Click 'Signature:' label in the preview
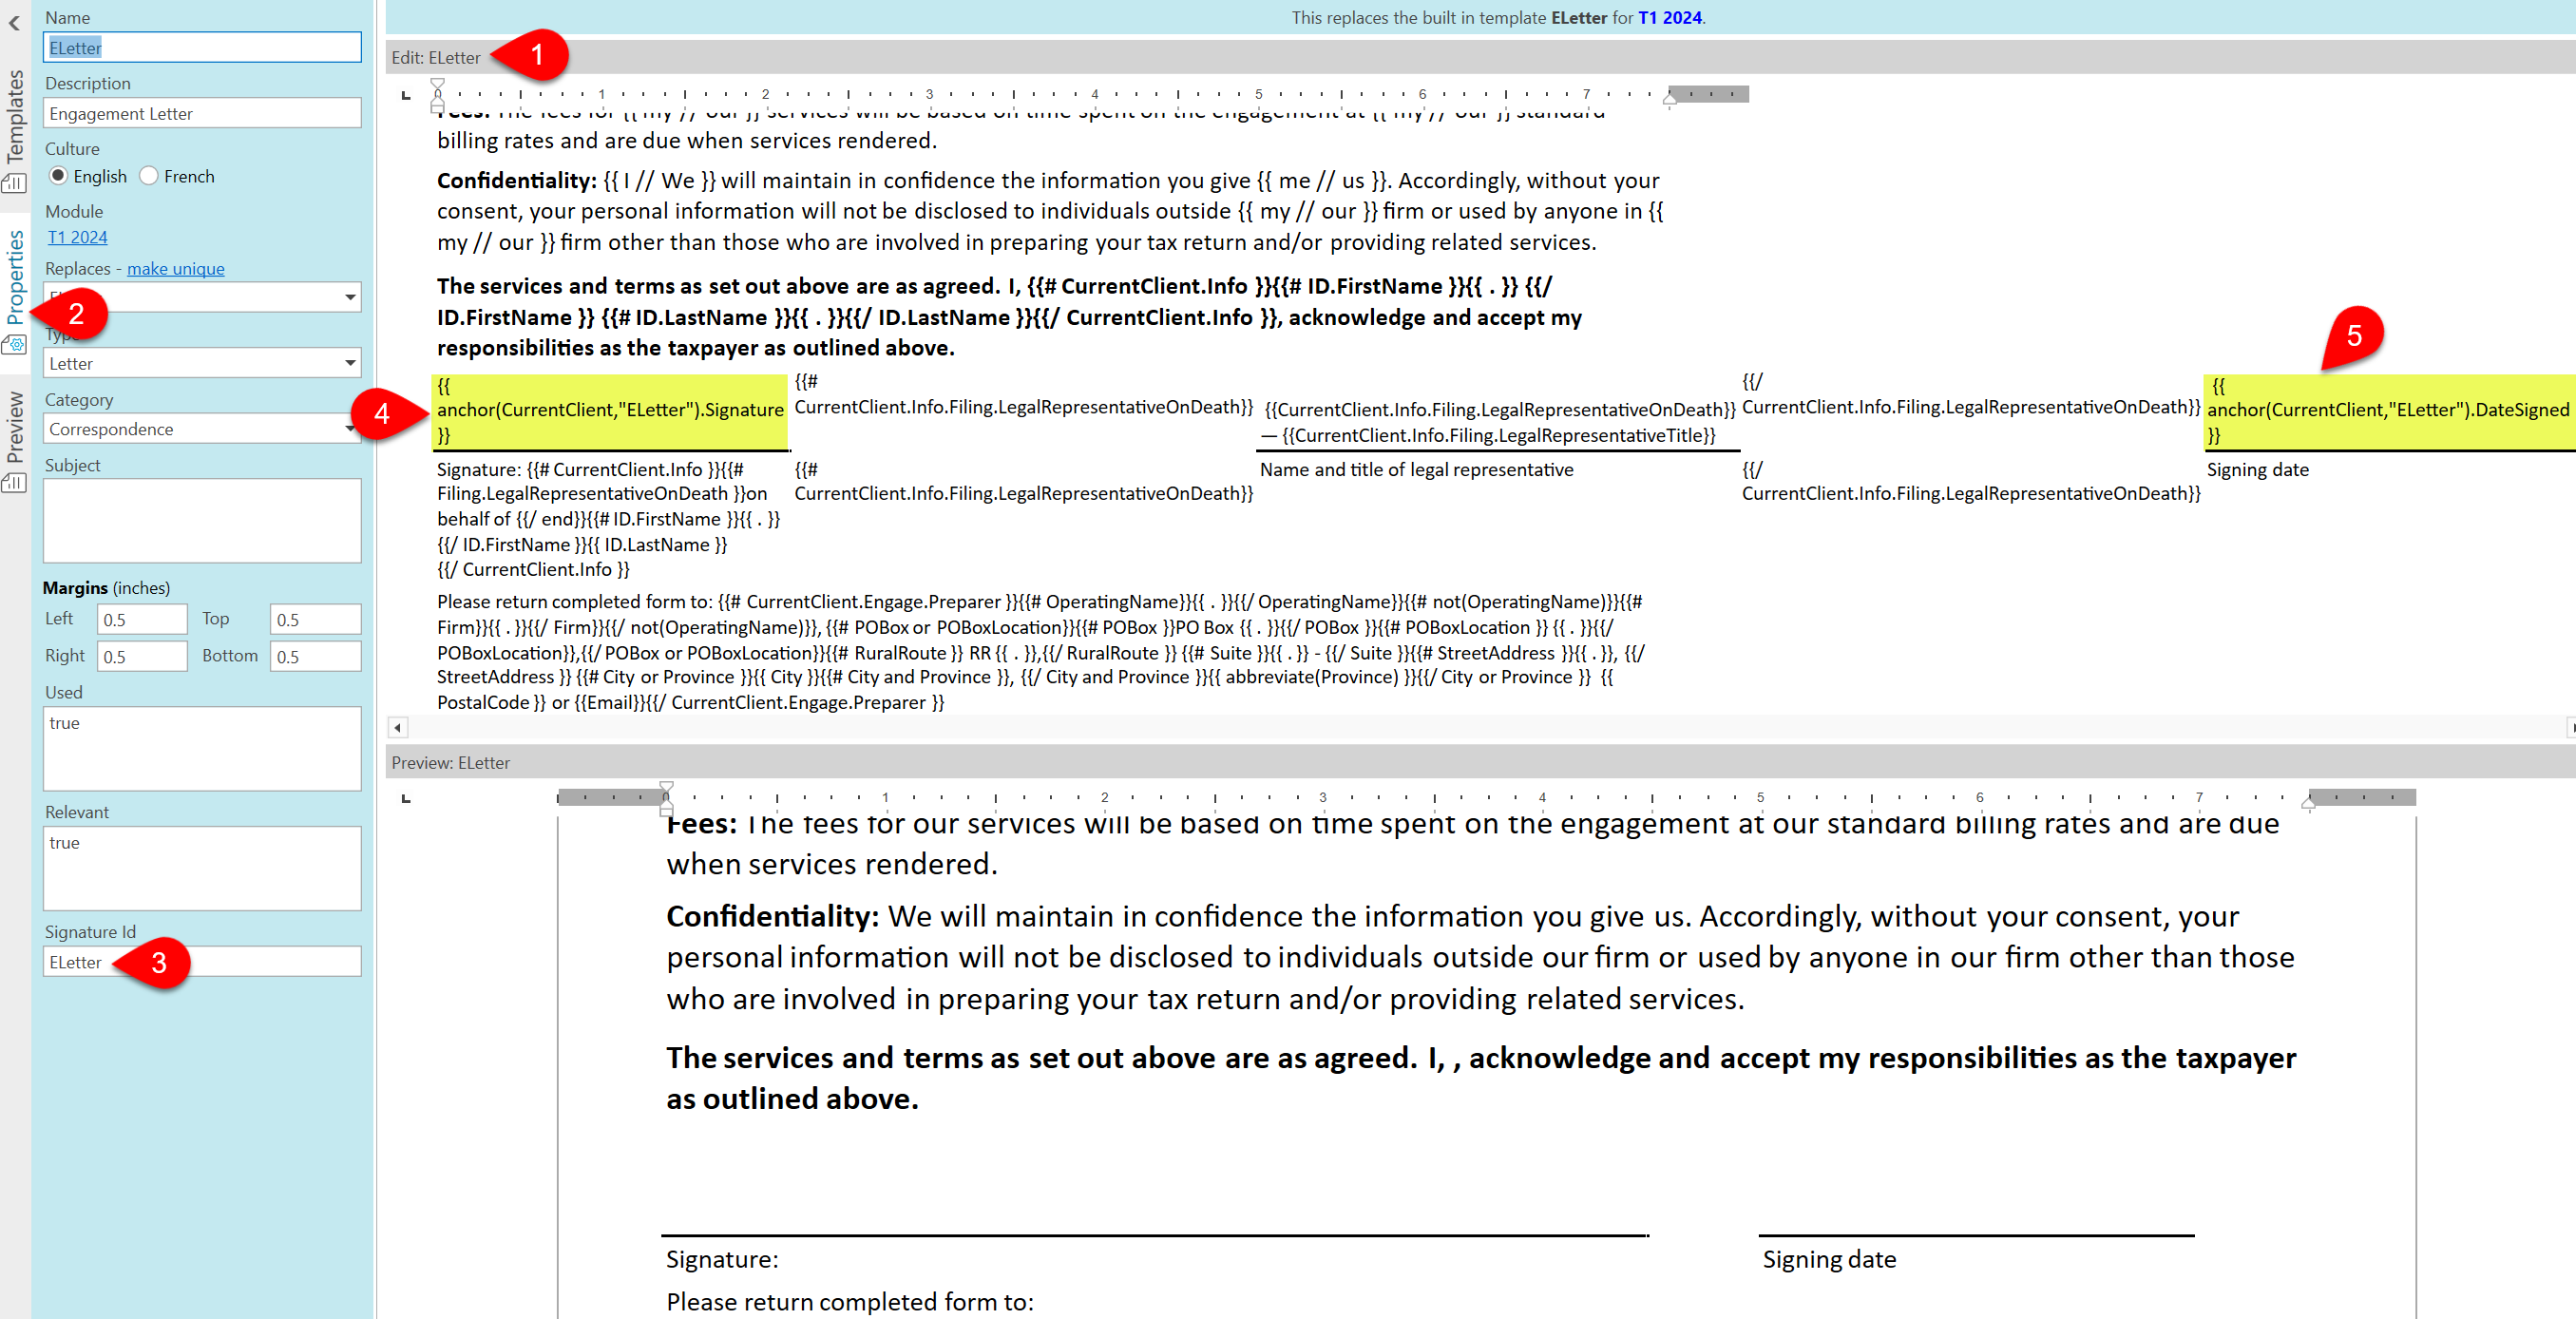This screenshot has width=2576, height=1319. 722,1259
